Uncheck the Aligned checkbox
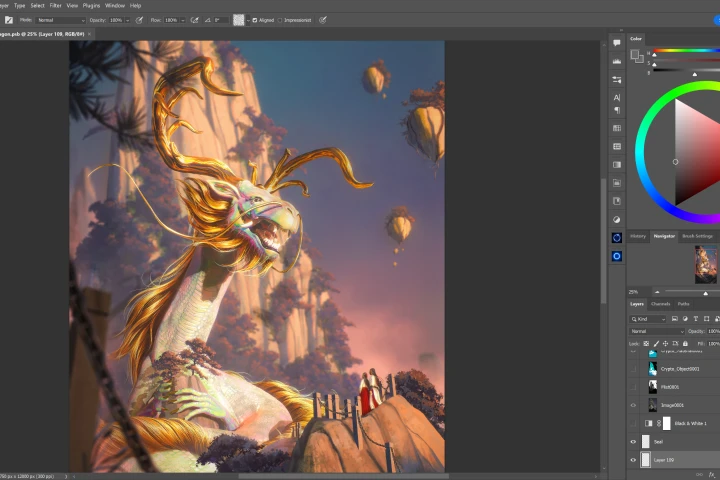Screen dimensions: 720x480 tap(255, 20)
